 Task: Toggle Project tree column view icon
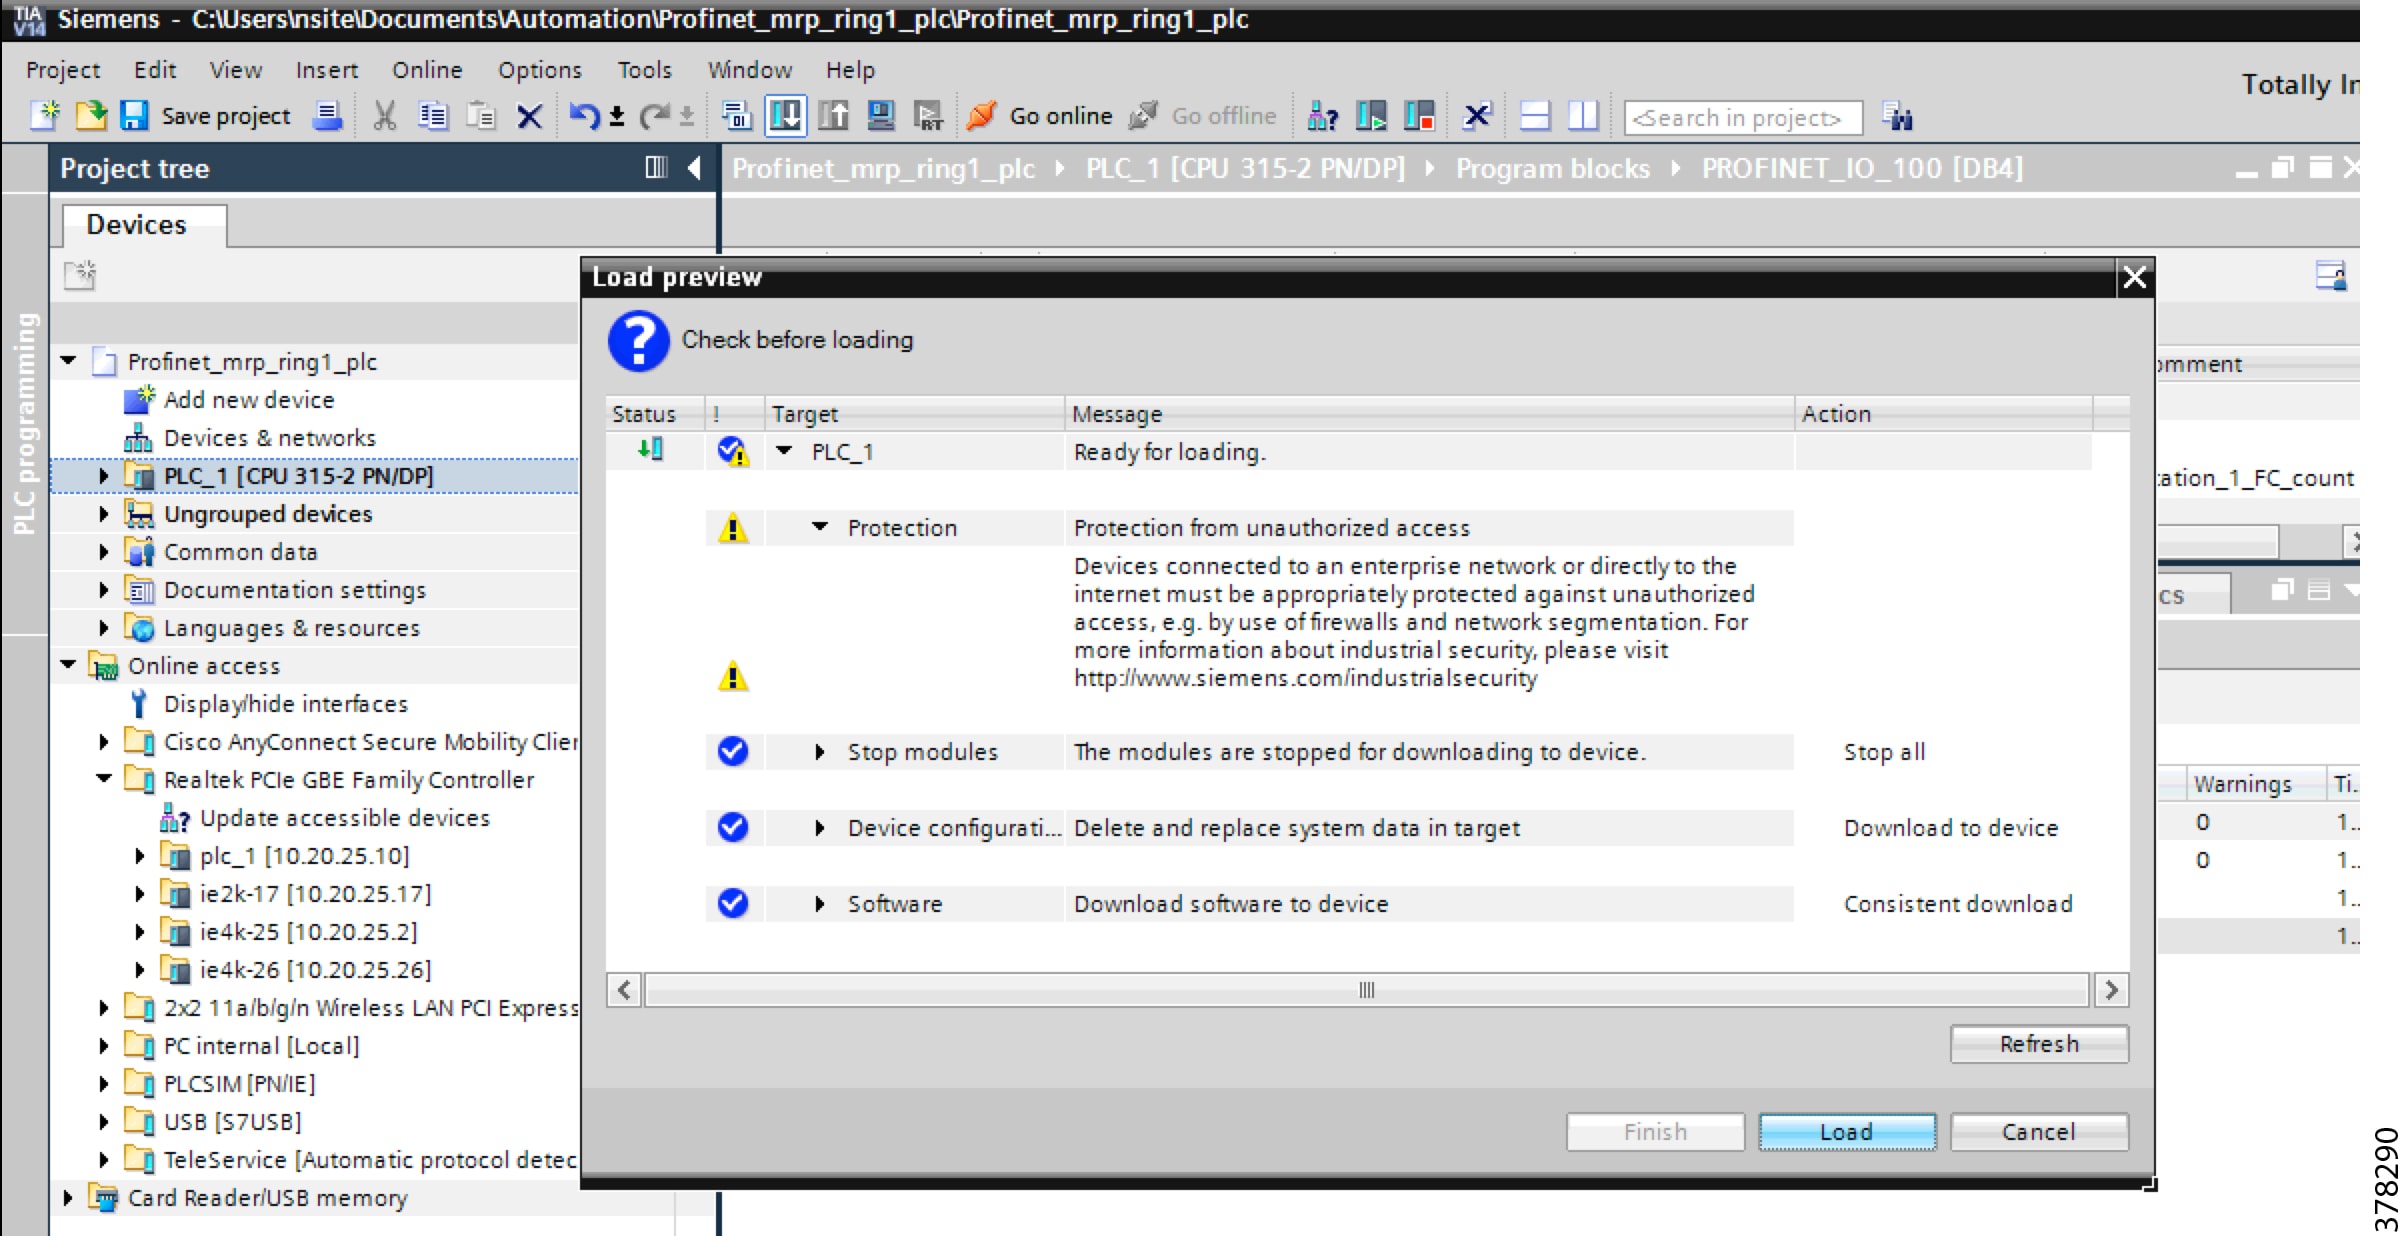click(656, 167)
